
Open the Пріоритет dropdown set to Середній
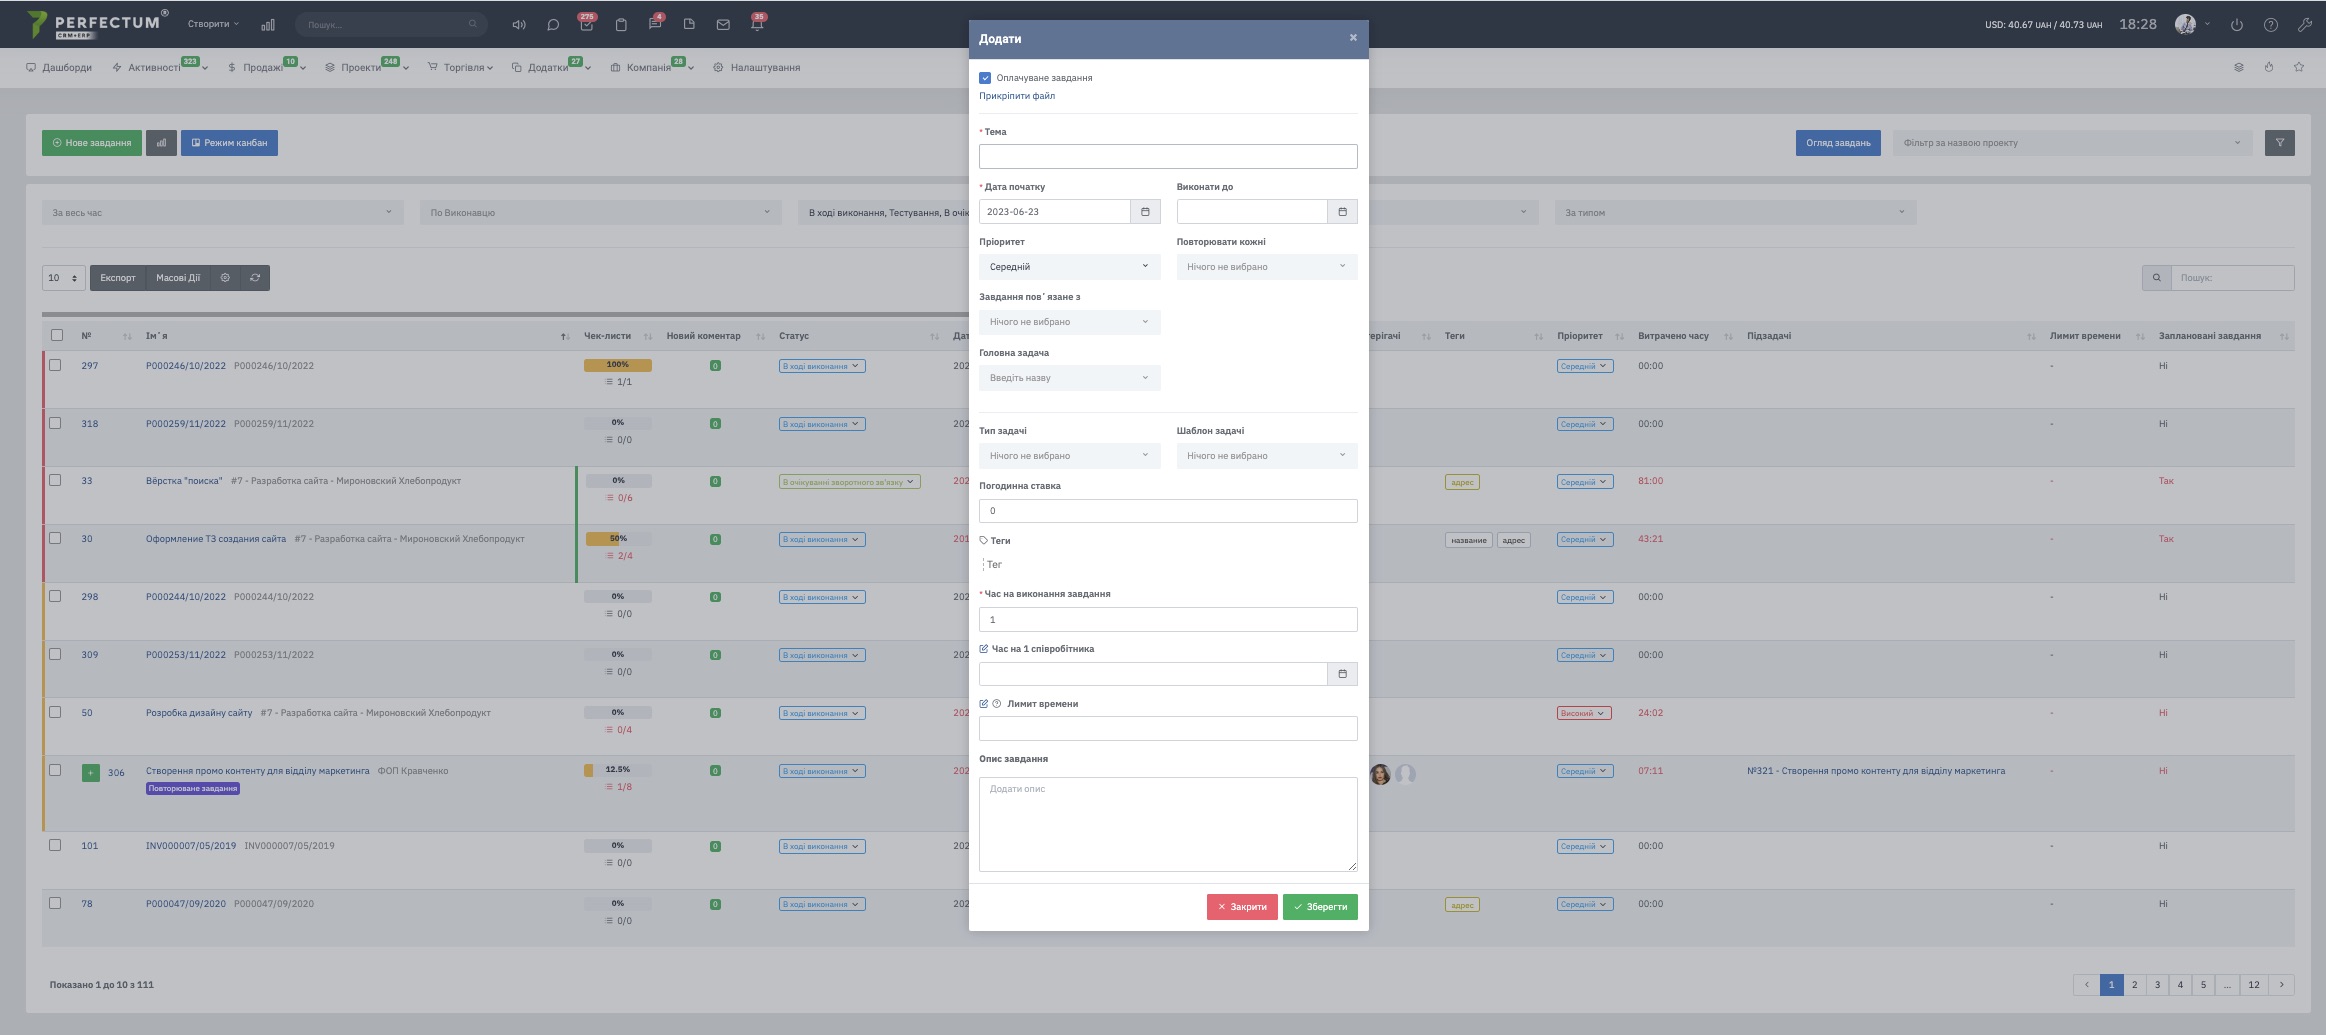1068,267
